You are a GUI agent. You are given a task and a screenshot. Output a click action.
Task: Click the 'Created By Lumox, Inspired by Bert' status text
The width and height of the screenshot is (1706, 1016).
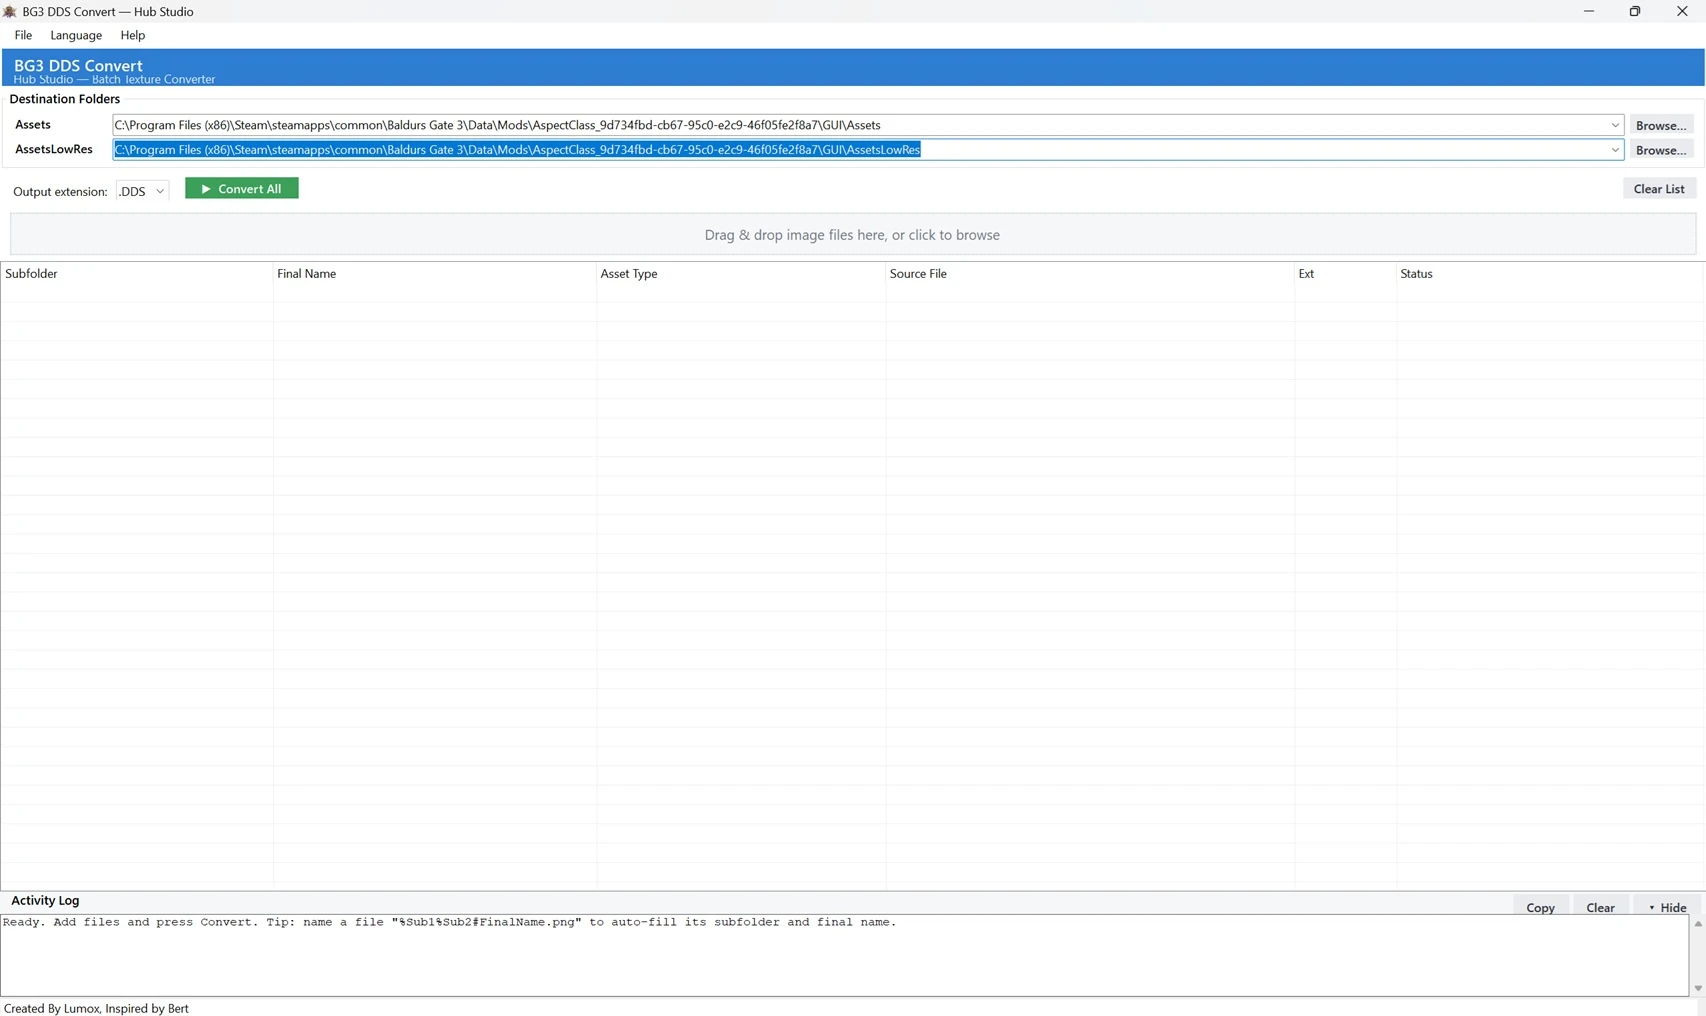pyautogui.click(x=97, y=1008)
